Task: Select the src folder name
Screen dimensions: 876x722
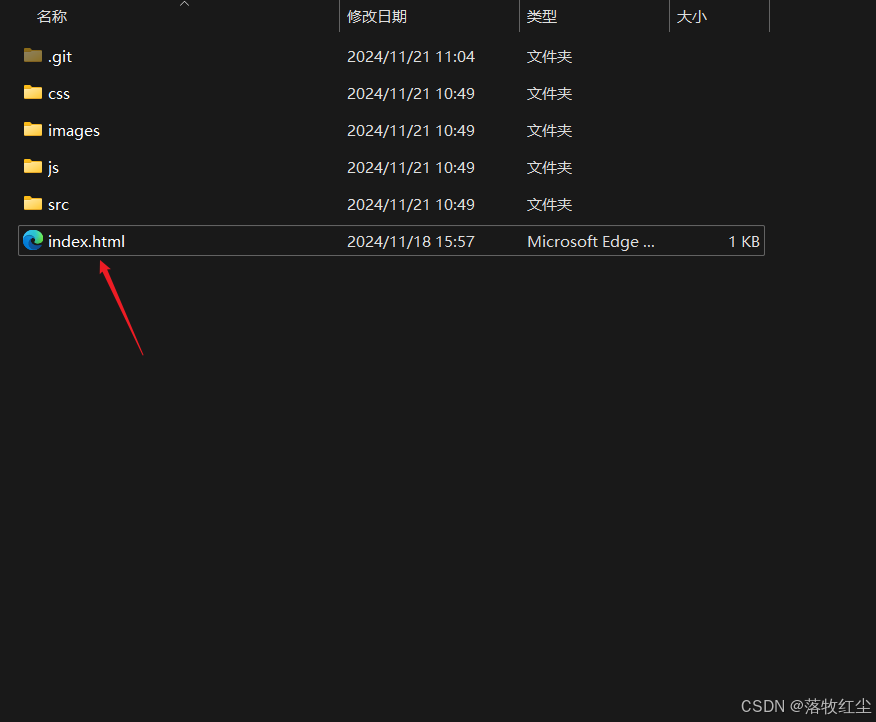Action: [58, 205]
